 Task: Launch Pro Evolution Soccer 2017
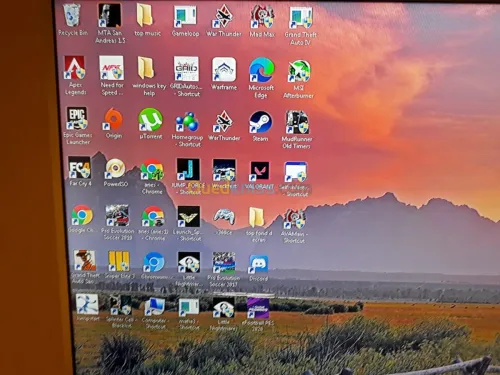(224, 263)
